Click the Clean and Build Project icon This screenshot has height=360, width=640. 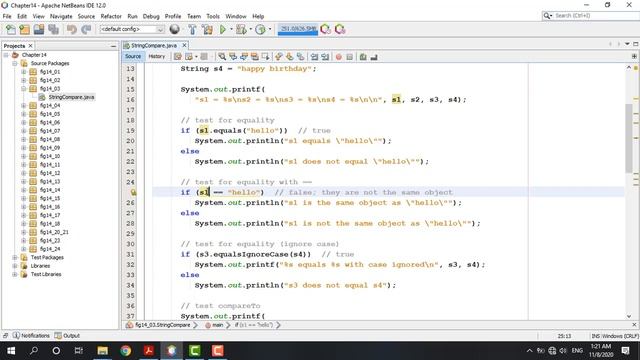[x=207, y=29]
